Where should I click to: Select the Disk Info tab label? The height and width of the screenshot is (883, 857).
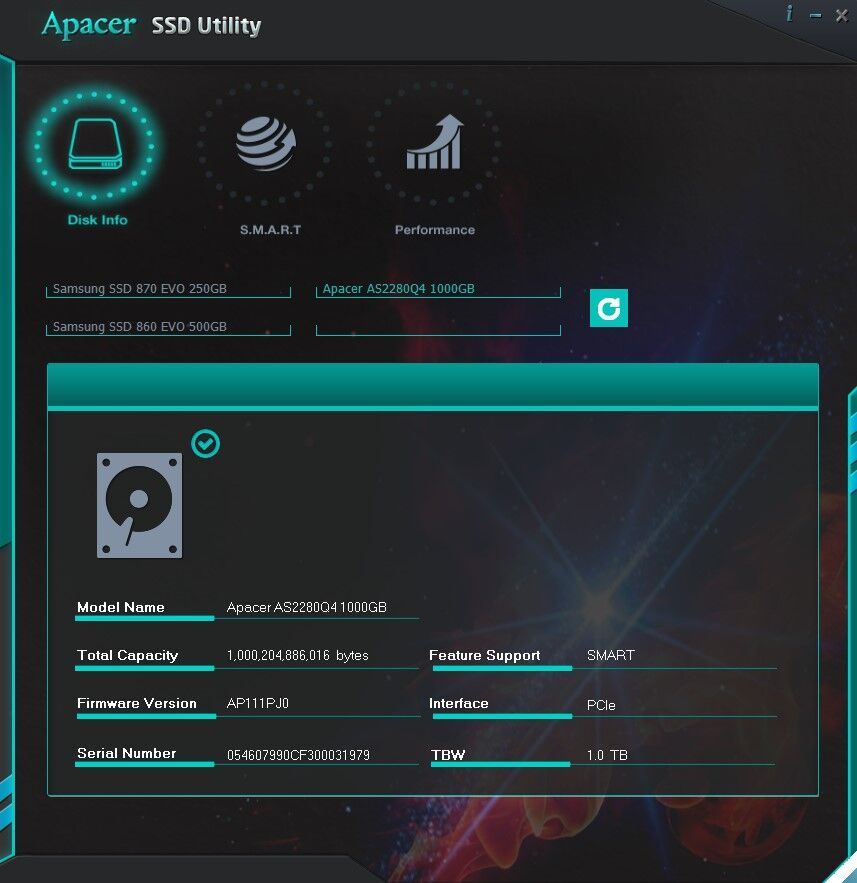click(x=97, y=220)
